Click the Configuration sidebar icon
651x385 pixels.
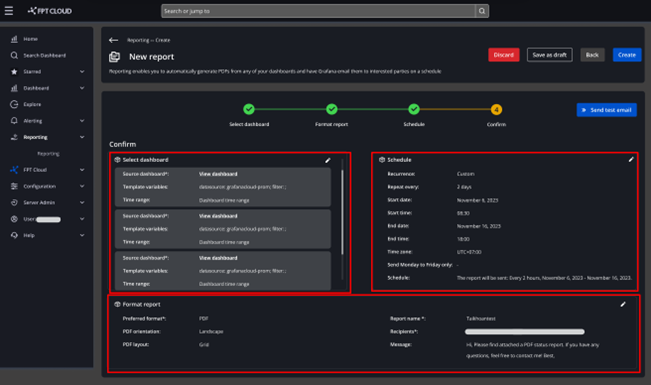point(14,186)
